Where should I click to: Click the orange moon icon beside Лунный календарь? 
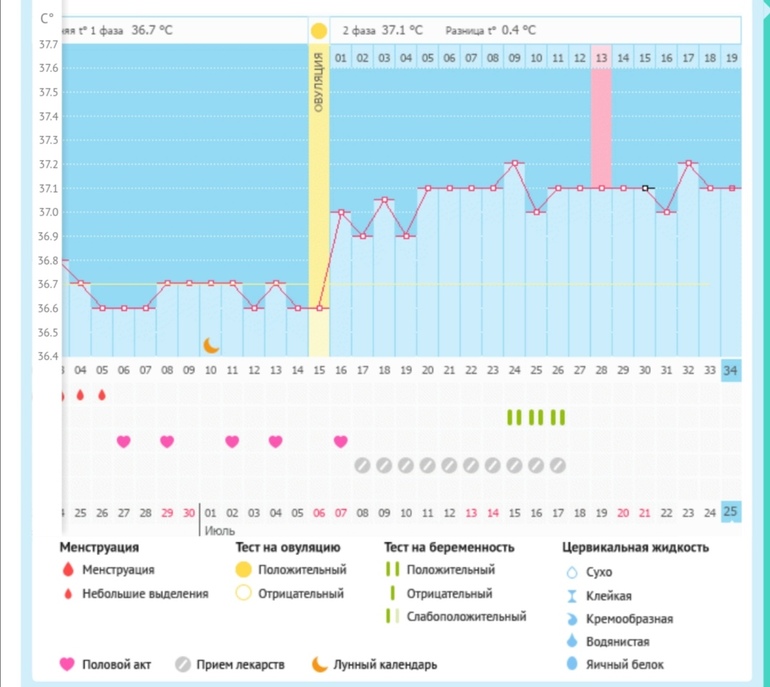[319, 664]
